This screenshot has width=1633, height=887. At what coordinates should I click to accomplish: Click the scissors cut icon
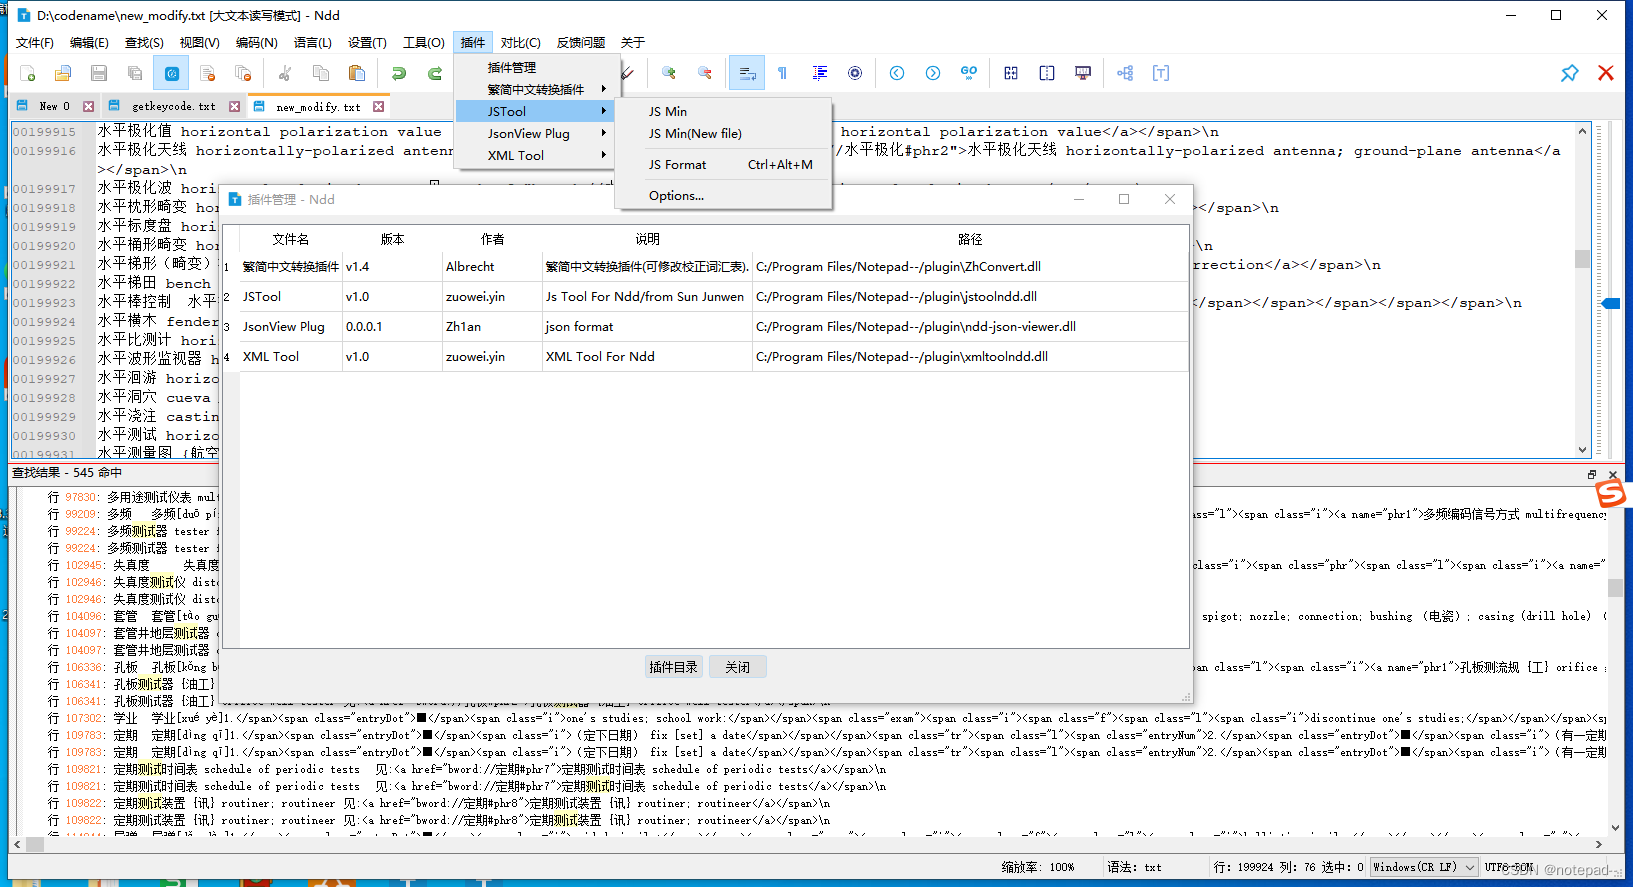(x=285, y=73)
